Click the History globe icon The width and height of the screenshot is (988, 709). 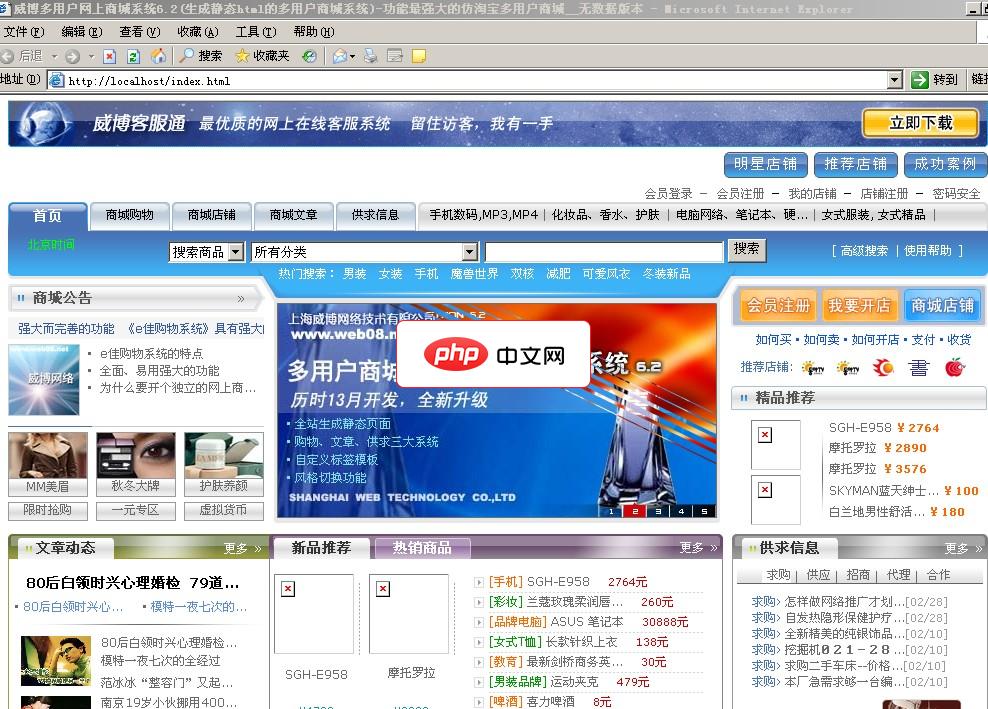[310, 57]
